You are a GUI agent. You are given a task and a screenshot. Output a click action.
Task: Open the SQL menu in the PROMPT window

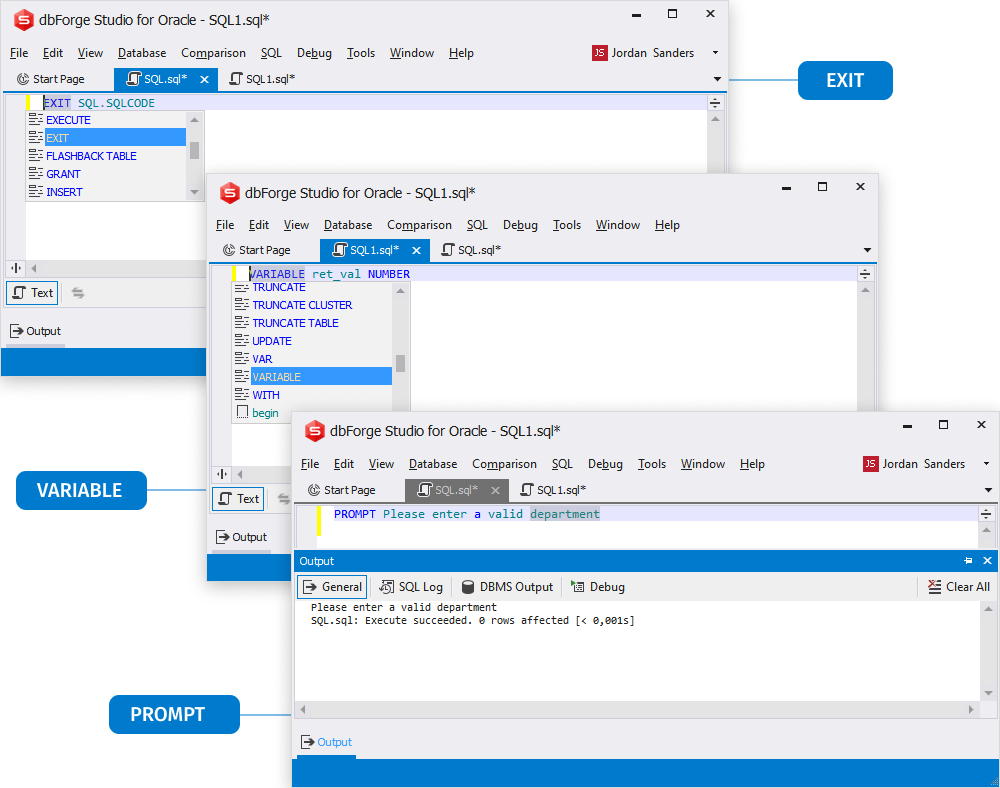coord(562,464)
